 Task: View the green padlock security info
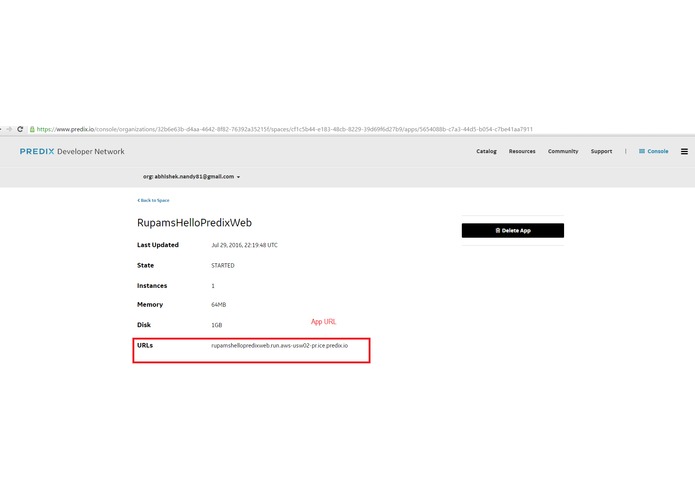click(32, 129)
